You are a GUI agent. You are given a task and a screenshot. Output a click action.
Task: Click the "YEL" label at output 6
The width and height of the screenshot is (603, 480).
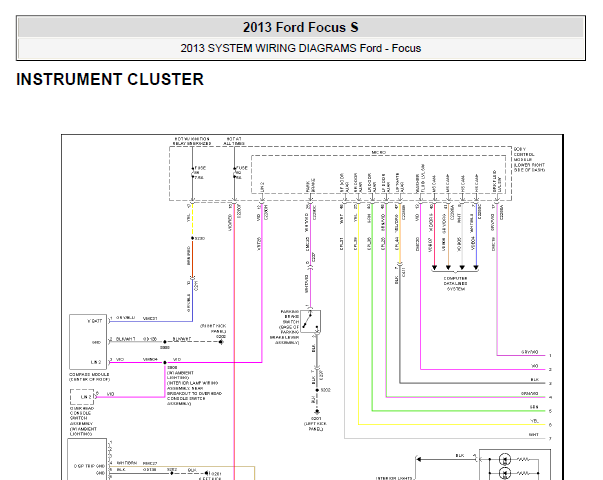535,421
